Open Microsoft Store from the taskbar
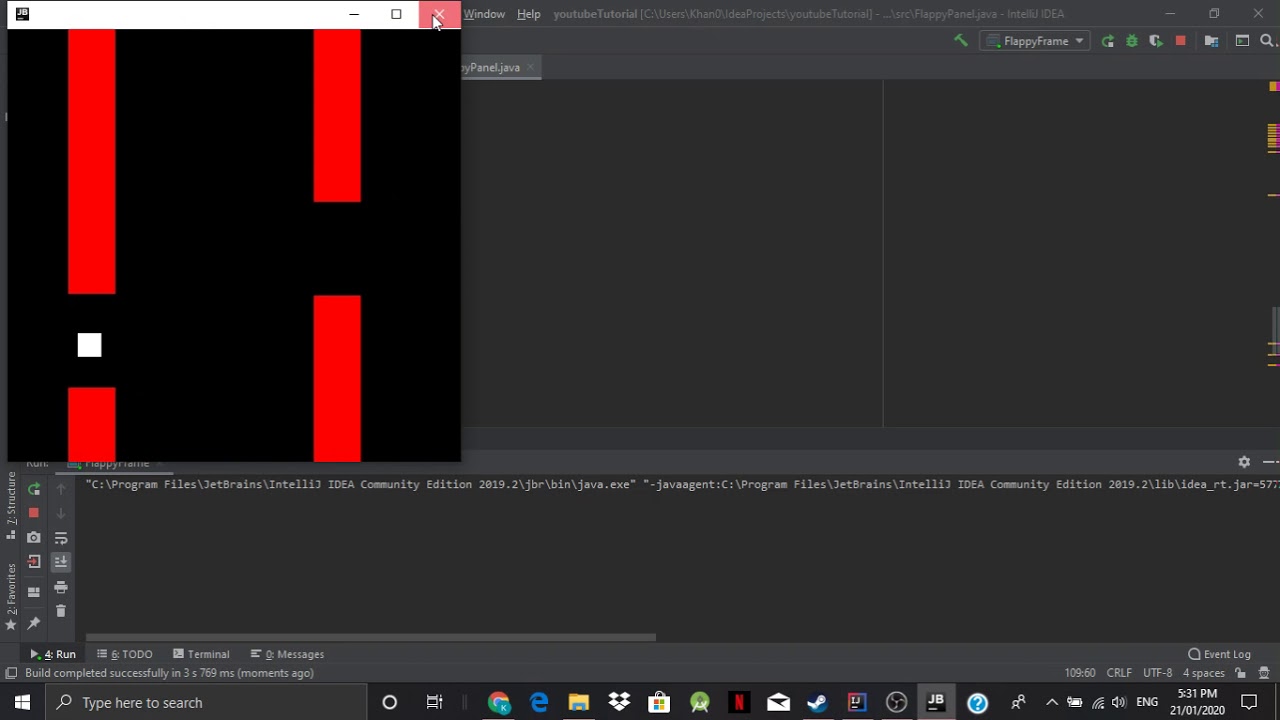1280x720 pixels. point(659,702)
